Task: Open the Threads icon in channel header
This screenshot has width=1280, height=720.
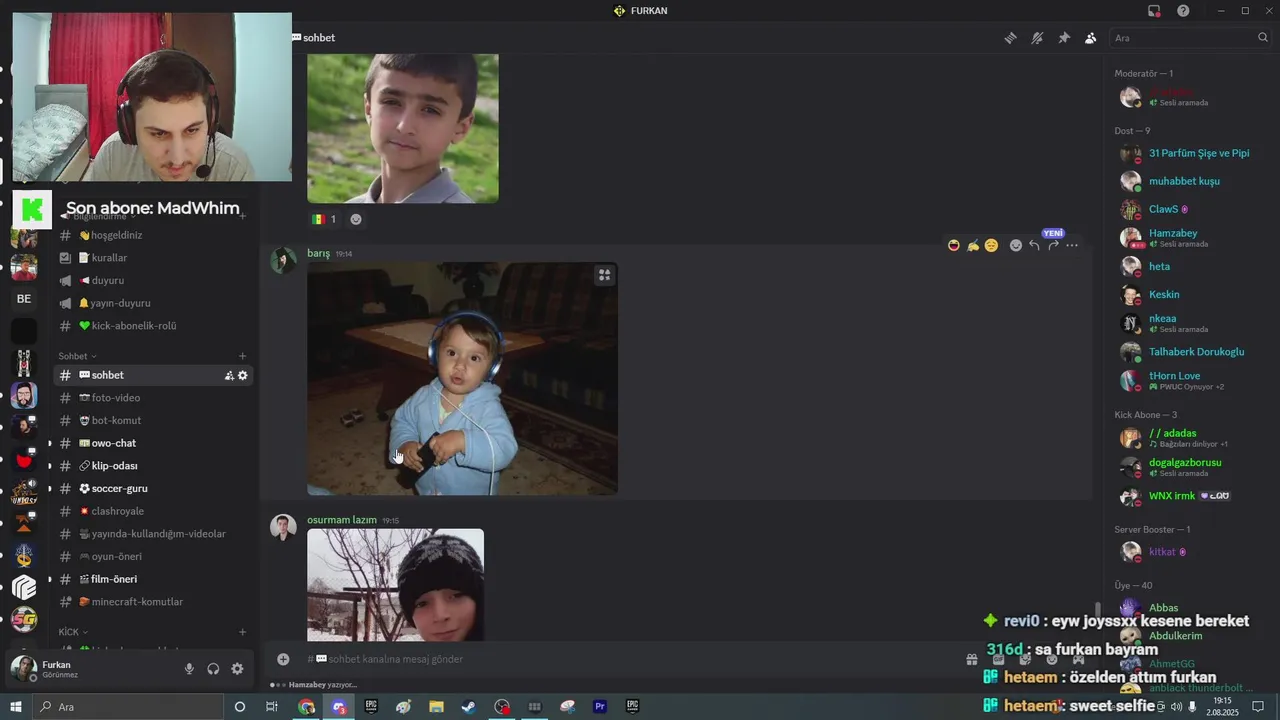Action: (x=1010, y=38)
